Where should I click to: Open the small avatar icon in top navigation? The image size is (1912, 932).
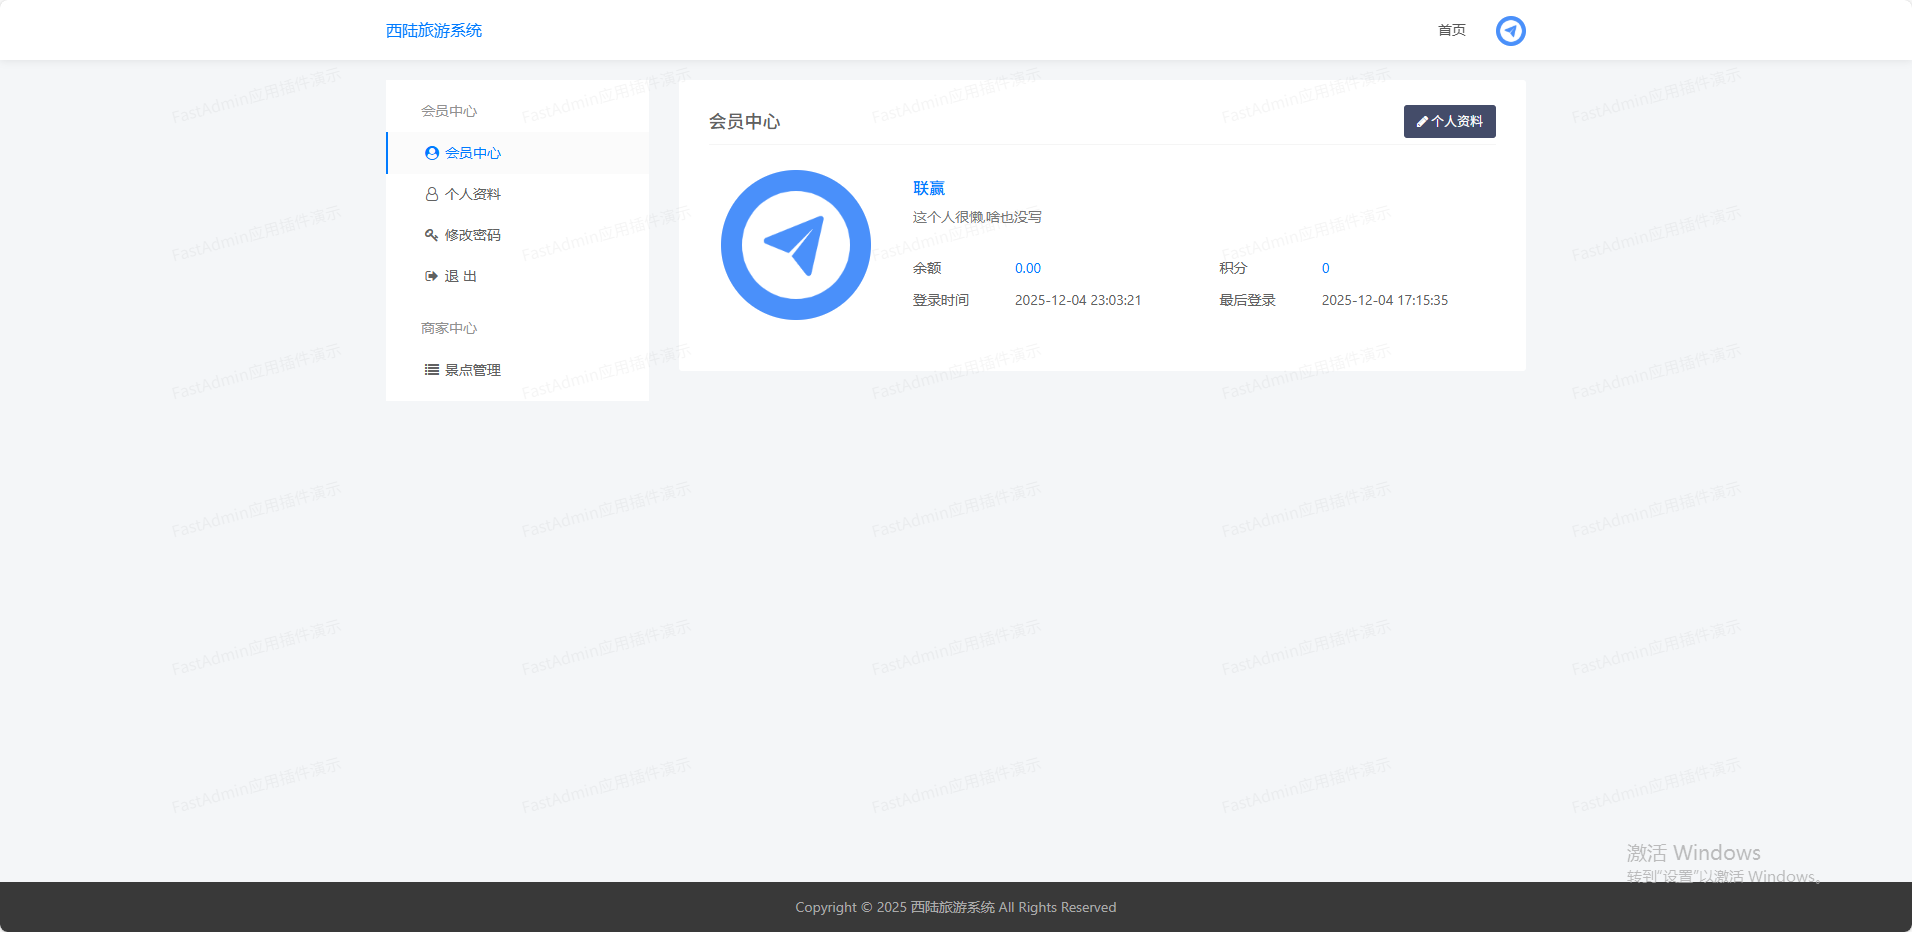(1510, 31)
